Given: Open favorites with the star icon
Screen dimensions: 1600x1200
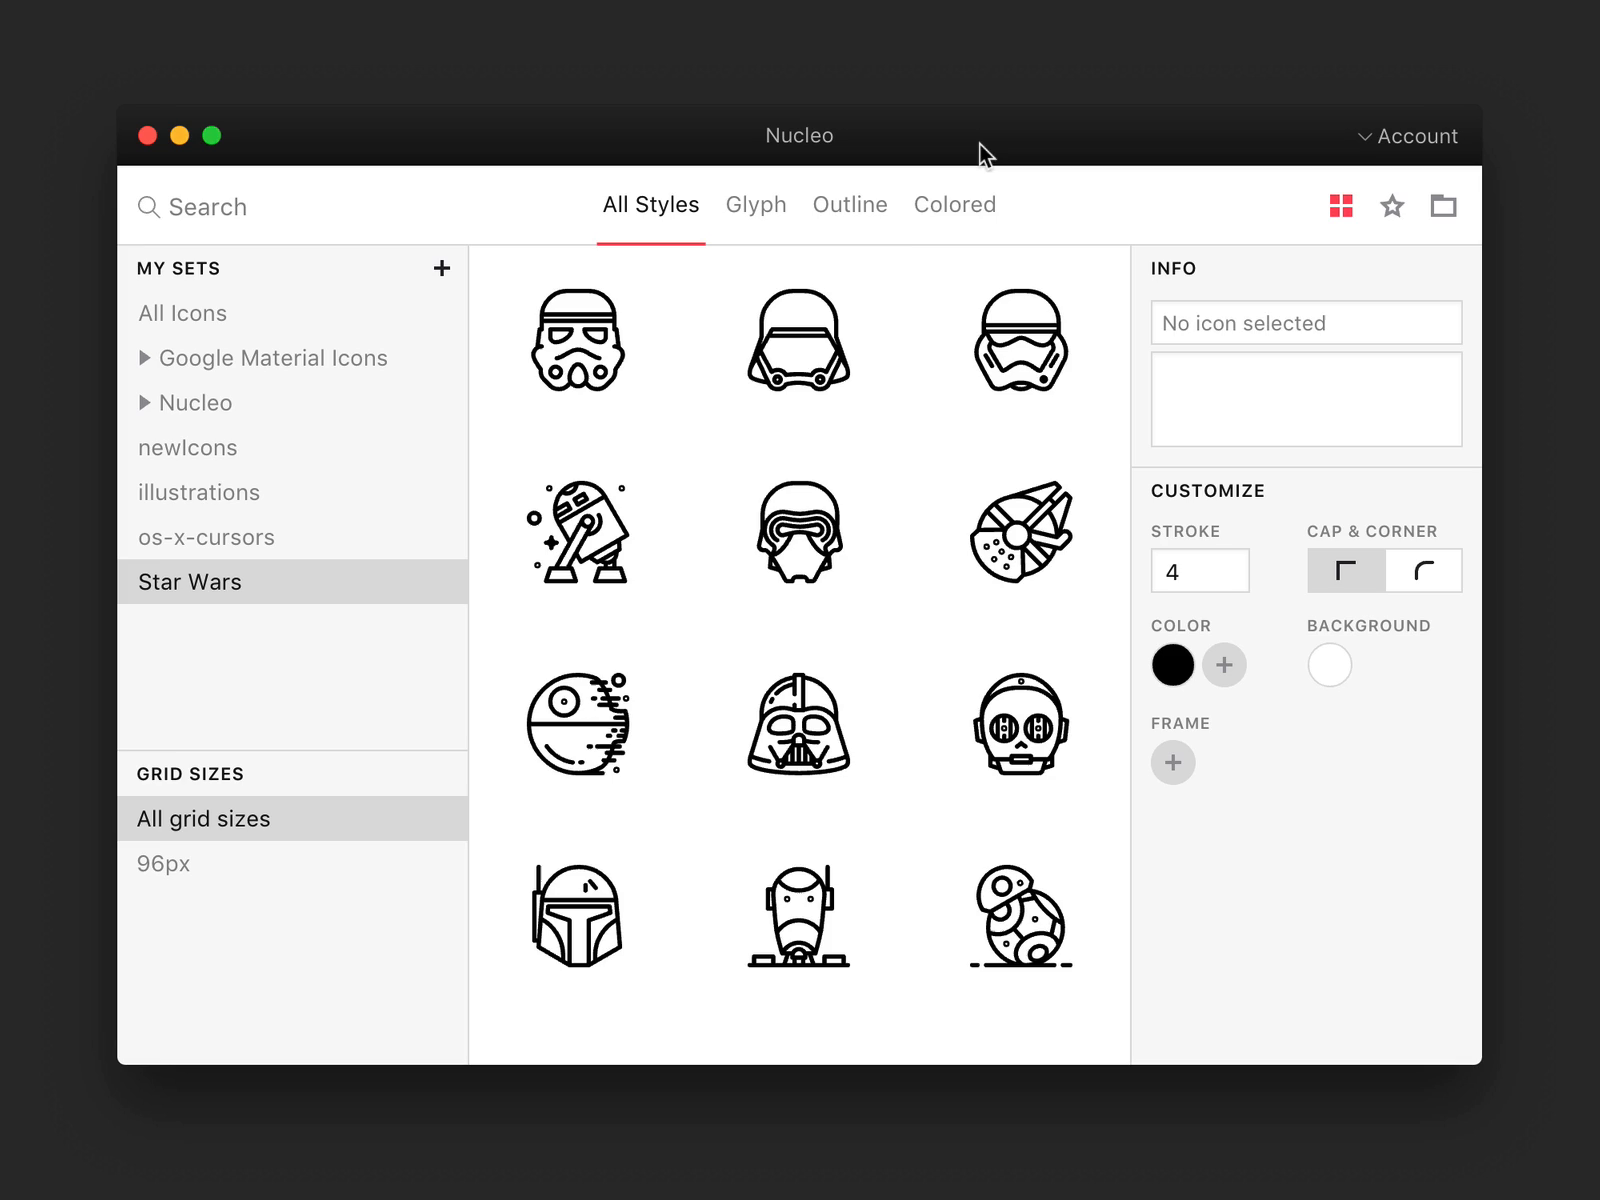Looking at the screenshot, I should 1392,206.
